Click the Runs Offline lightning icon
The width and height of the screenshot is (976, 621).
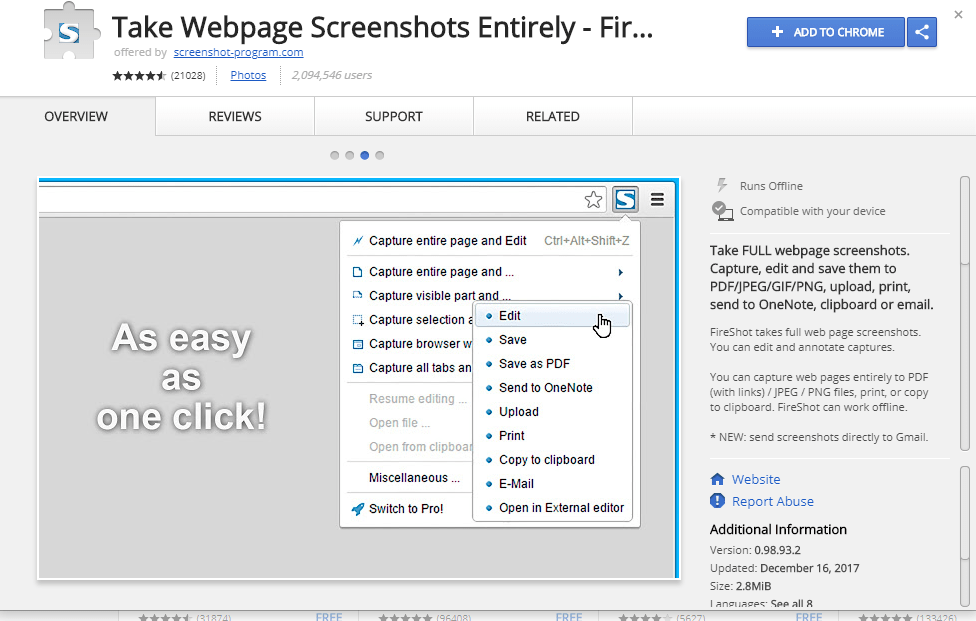(x=721, y=185)
